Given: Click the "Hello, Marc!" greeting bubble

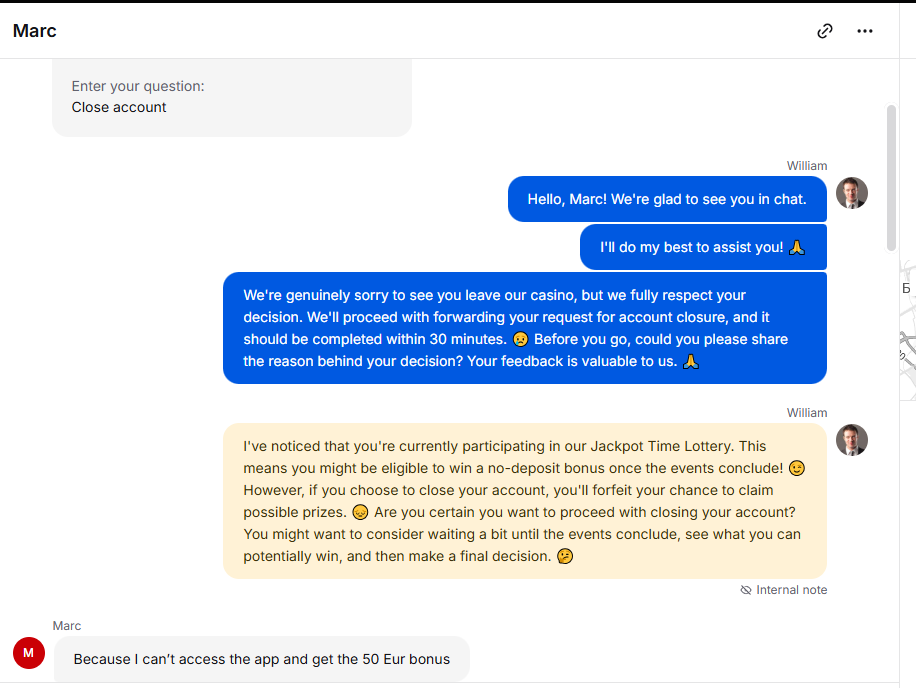Looking at the screenshot, I should pos(667,199).
